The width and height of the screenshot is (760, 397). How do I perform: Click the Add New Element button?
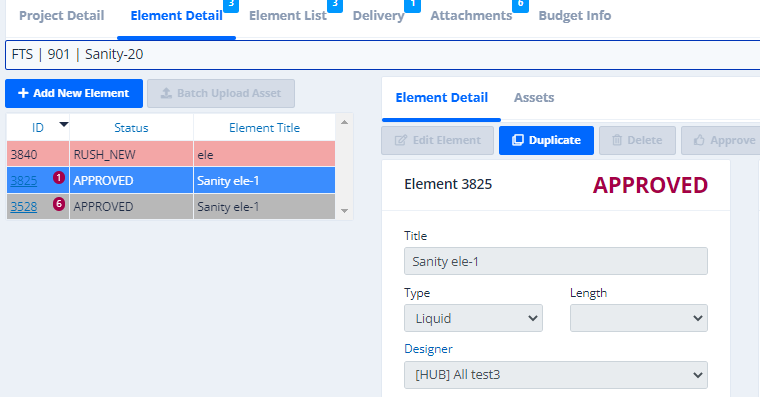pos(74,93)
